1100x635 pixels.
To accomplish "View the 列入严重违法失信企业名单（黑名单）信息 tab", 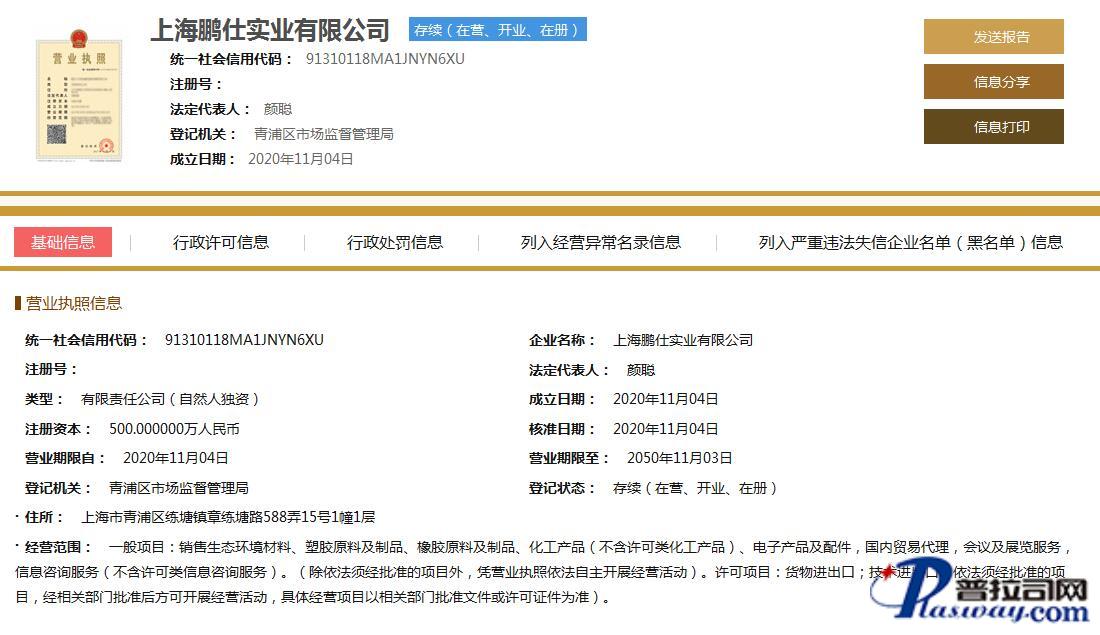I will tap(910, 242).
